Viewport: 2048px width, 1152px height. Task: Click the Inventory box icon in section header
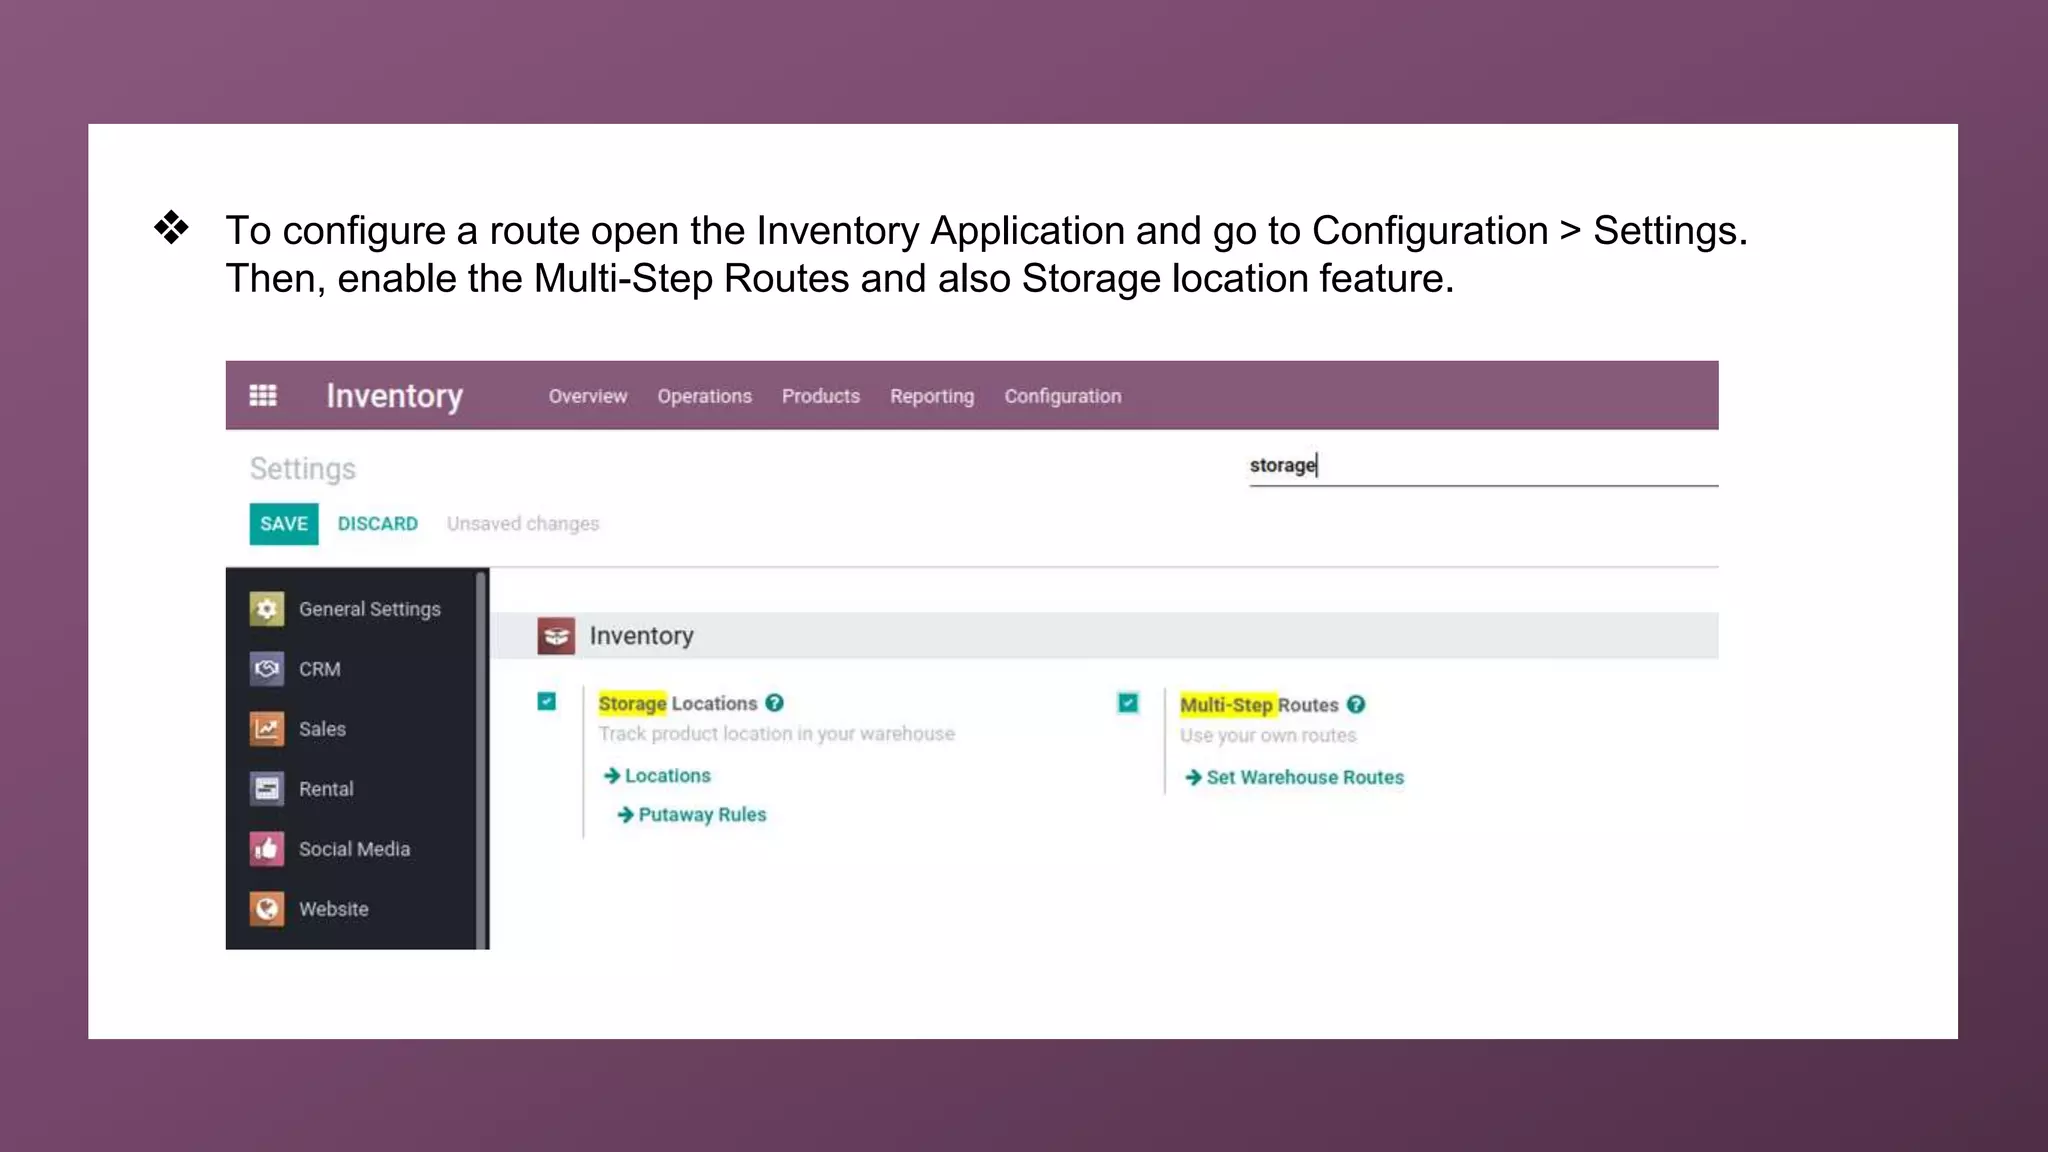556,636
